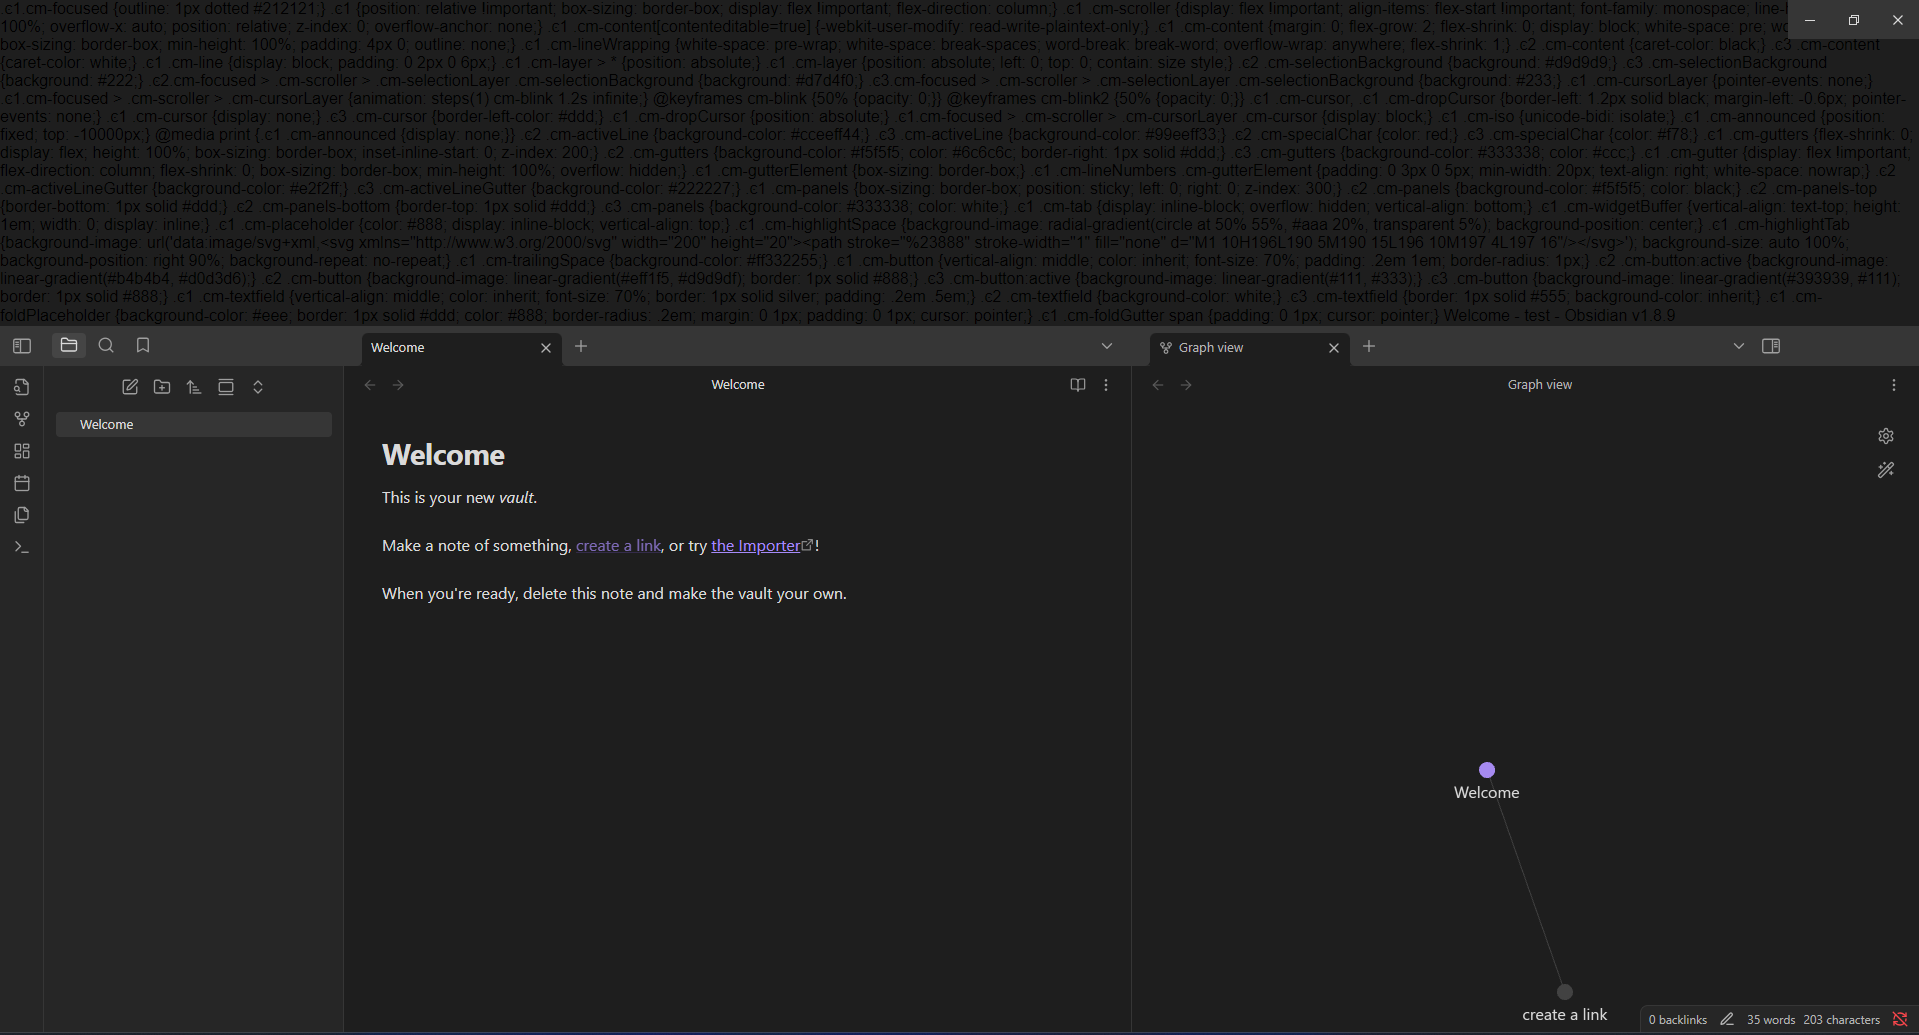Toggle auto-reveal of the current file

pos(226,387)
